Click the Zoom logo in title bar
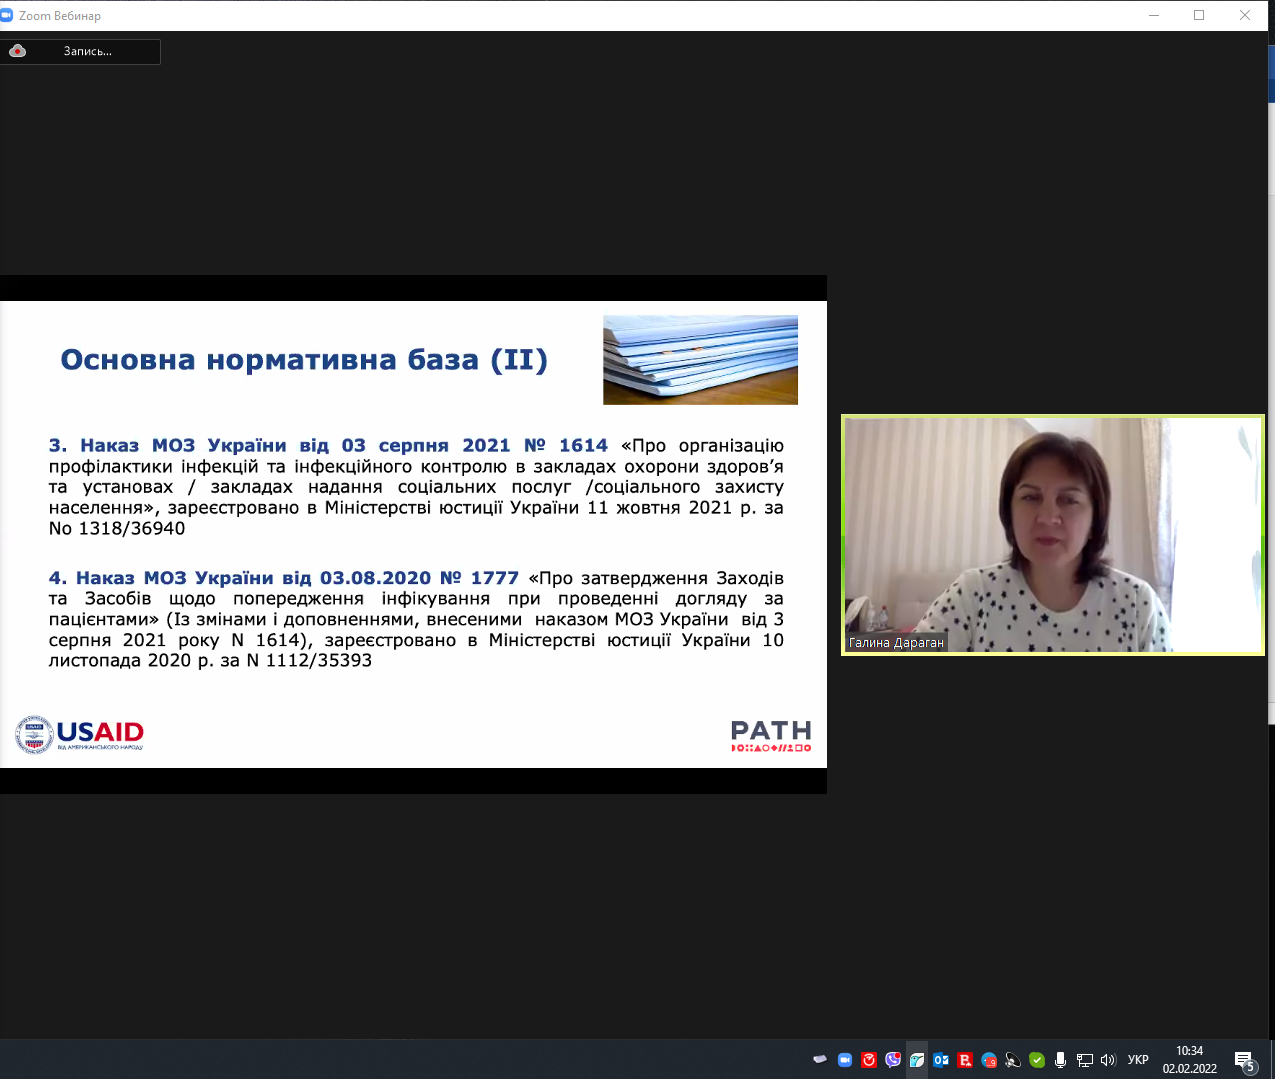Image resolution: width=1275 pixels, height=1079 pixels. point(8,15)
